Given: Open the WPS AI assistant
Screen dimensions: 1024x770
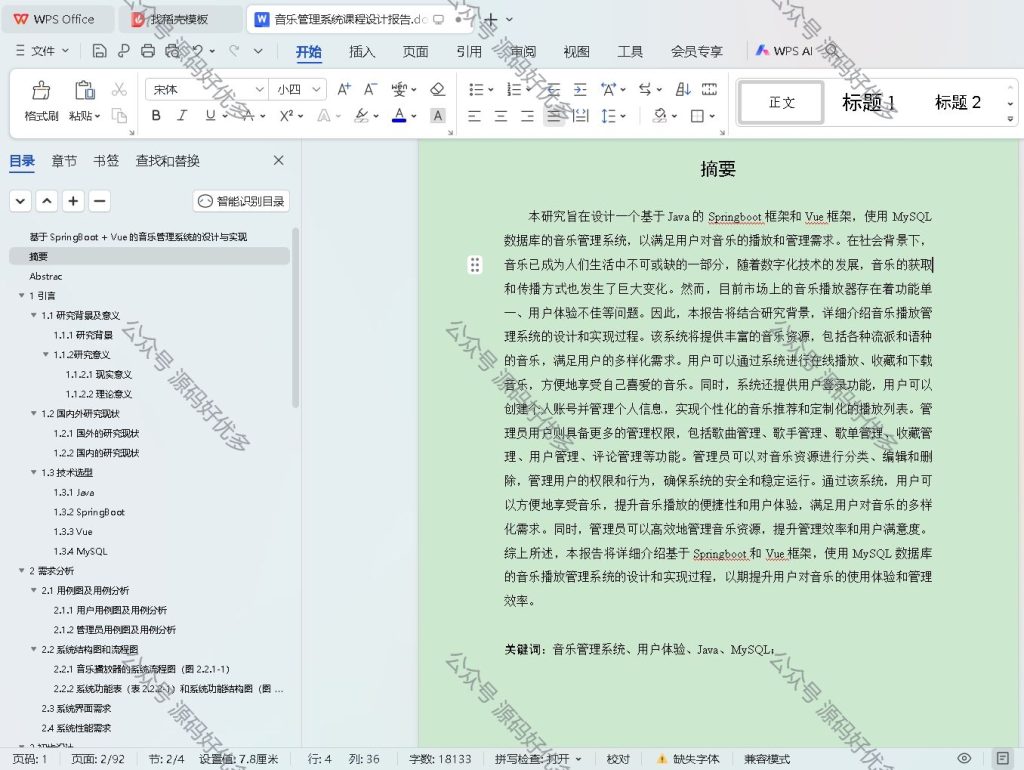Looking at the screenshot, I should pos(784,51).
